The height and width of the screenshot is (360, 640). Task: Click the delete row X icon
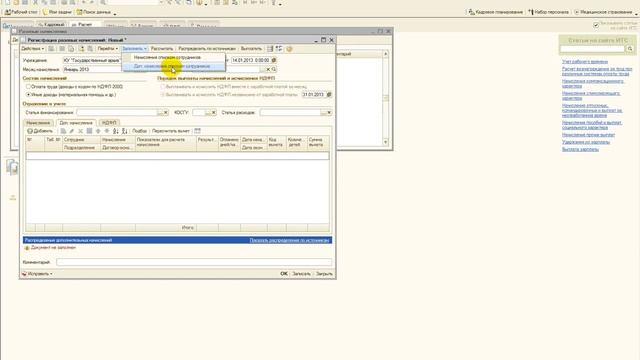click(x=80, y=131)
